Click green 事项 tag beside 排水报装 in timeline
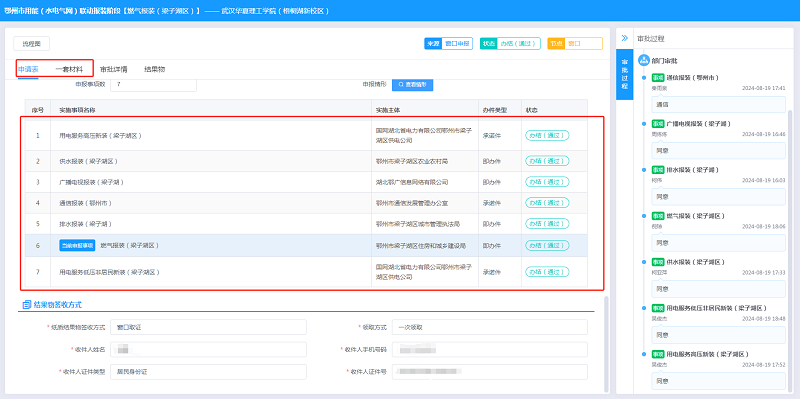800x399 pixels. tap(658, 169)
